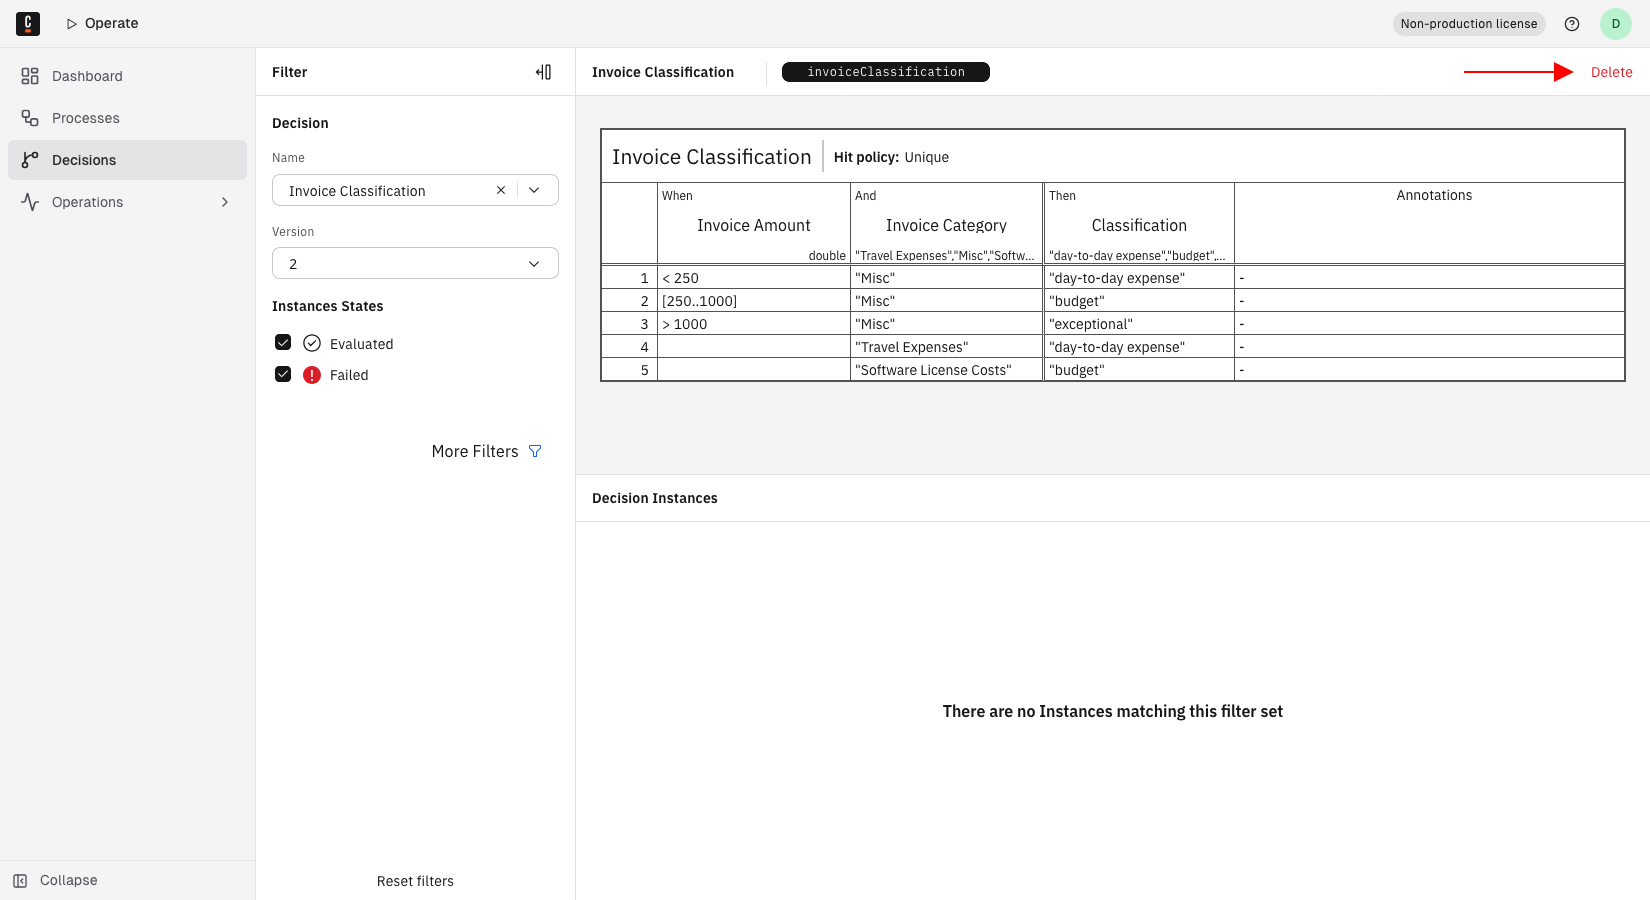Clear the Invoice Classification name selection

pos(501,190)
